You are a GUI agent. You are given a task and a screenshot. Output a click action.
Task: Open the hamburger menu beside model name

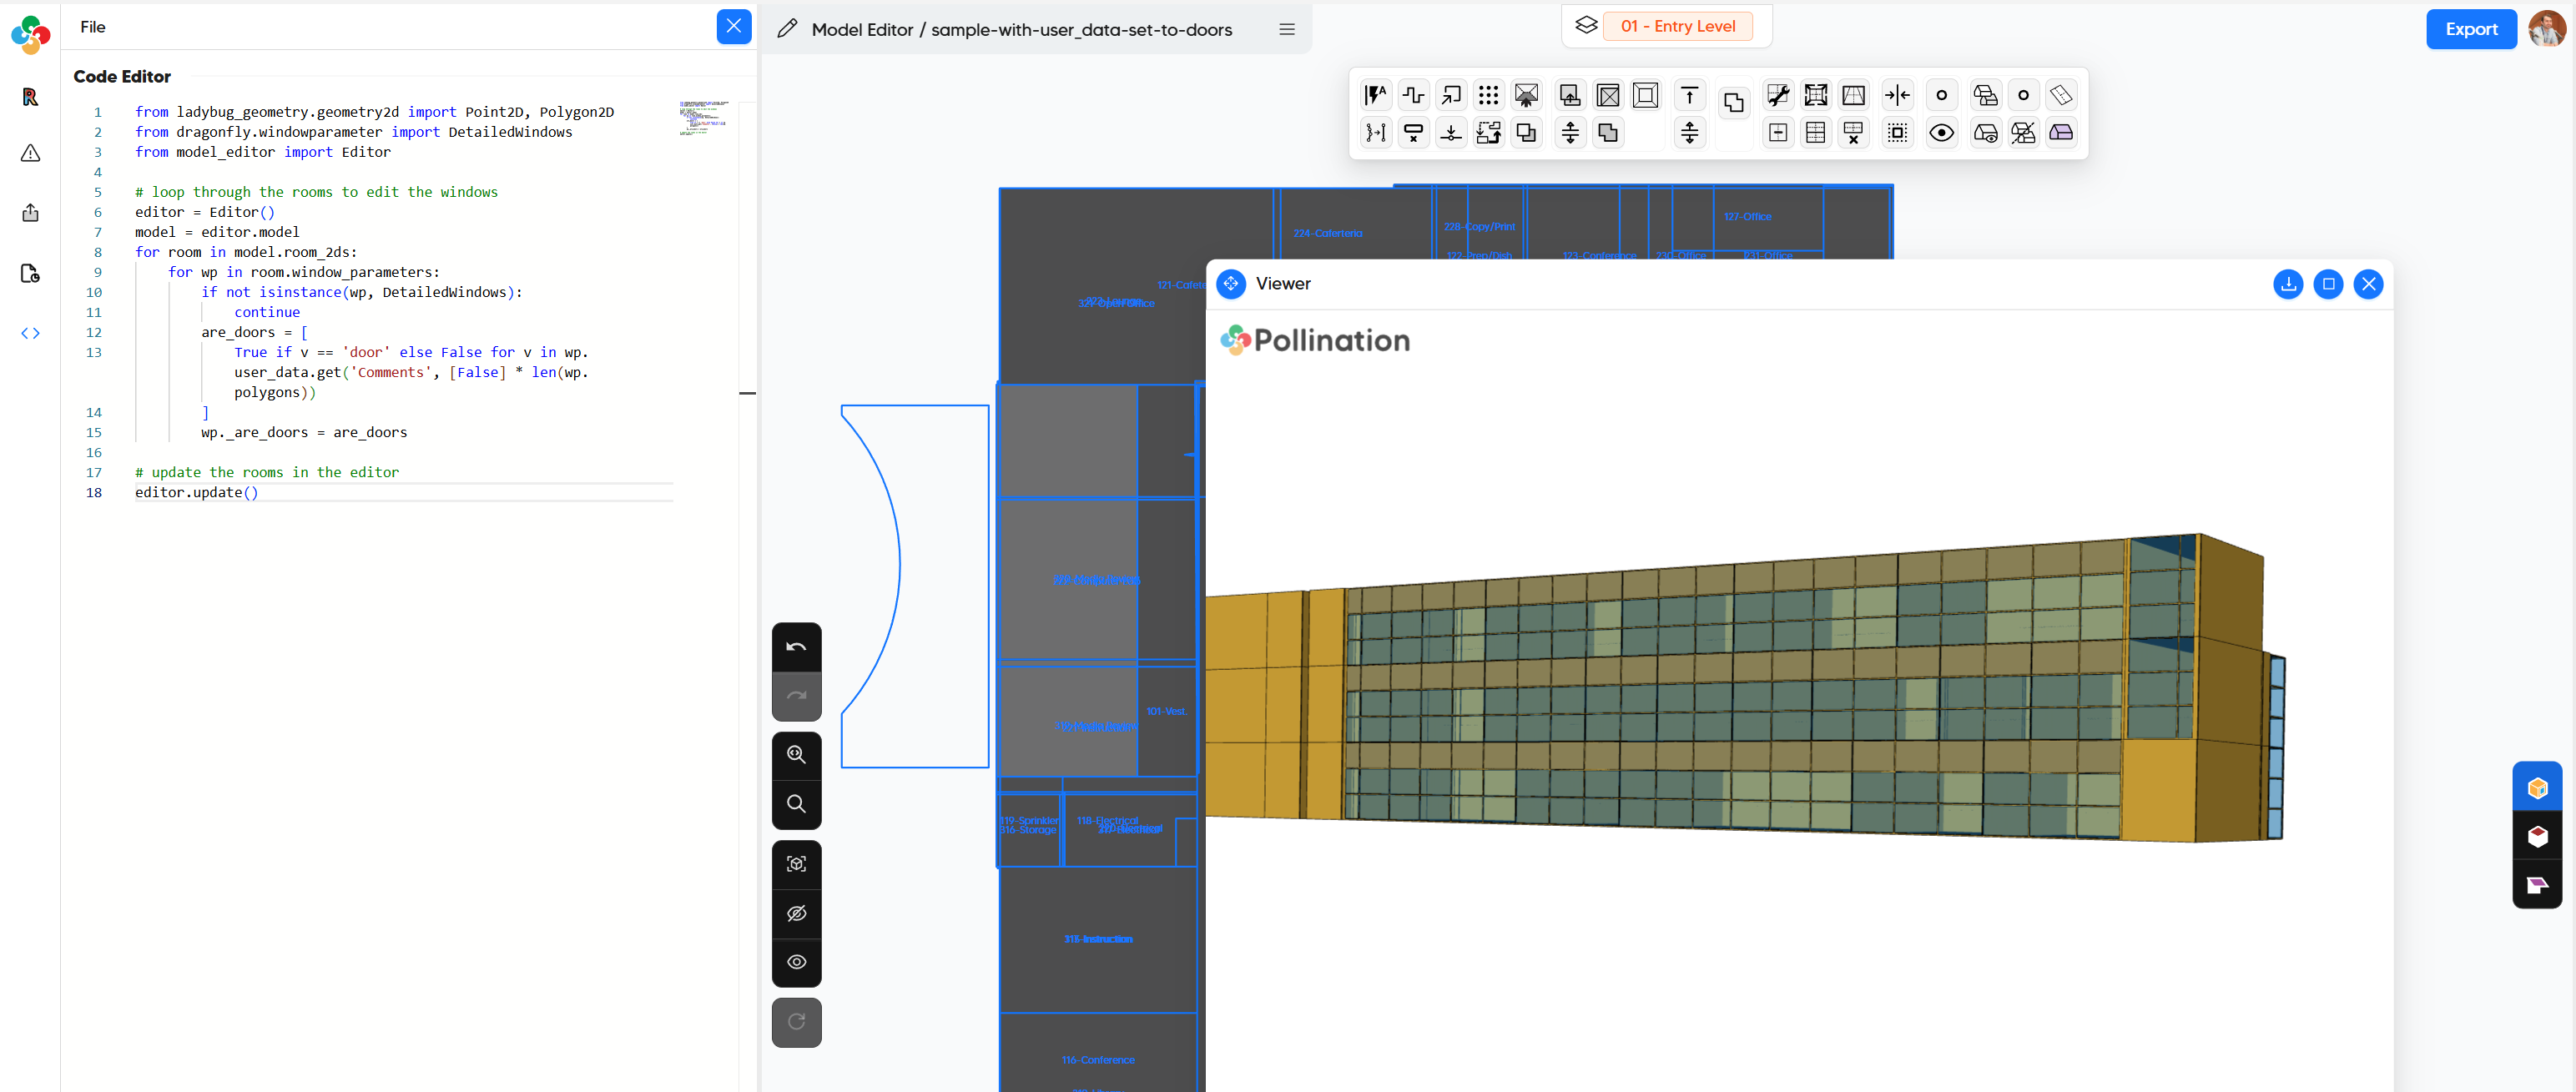[1286, 30]
